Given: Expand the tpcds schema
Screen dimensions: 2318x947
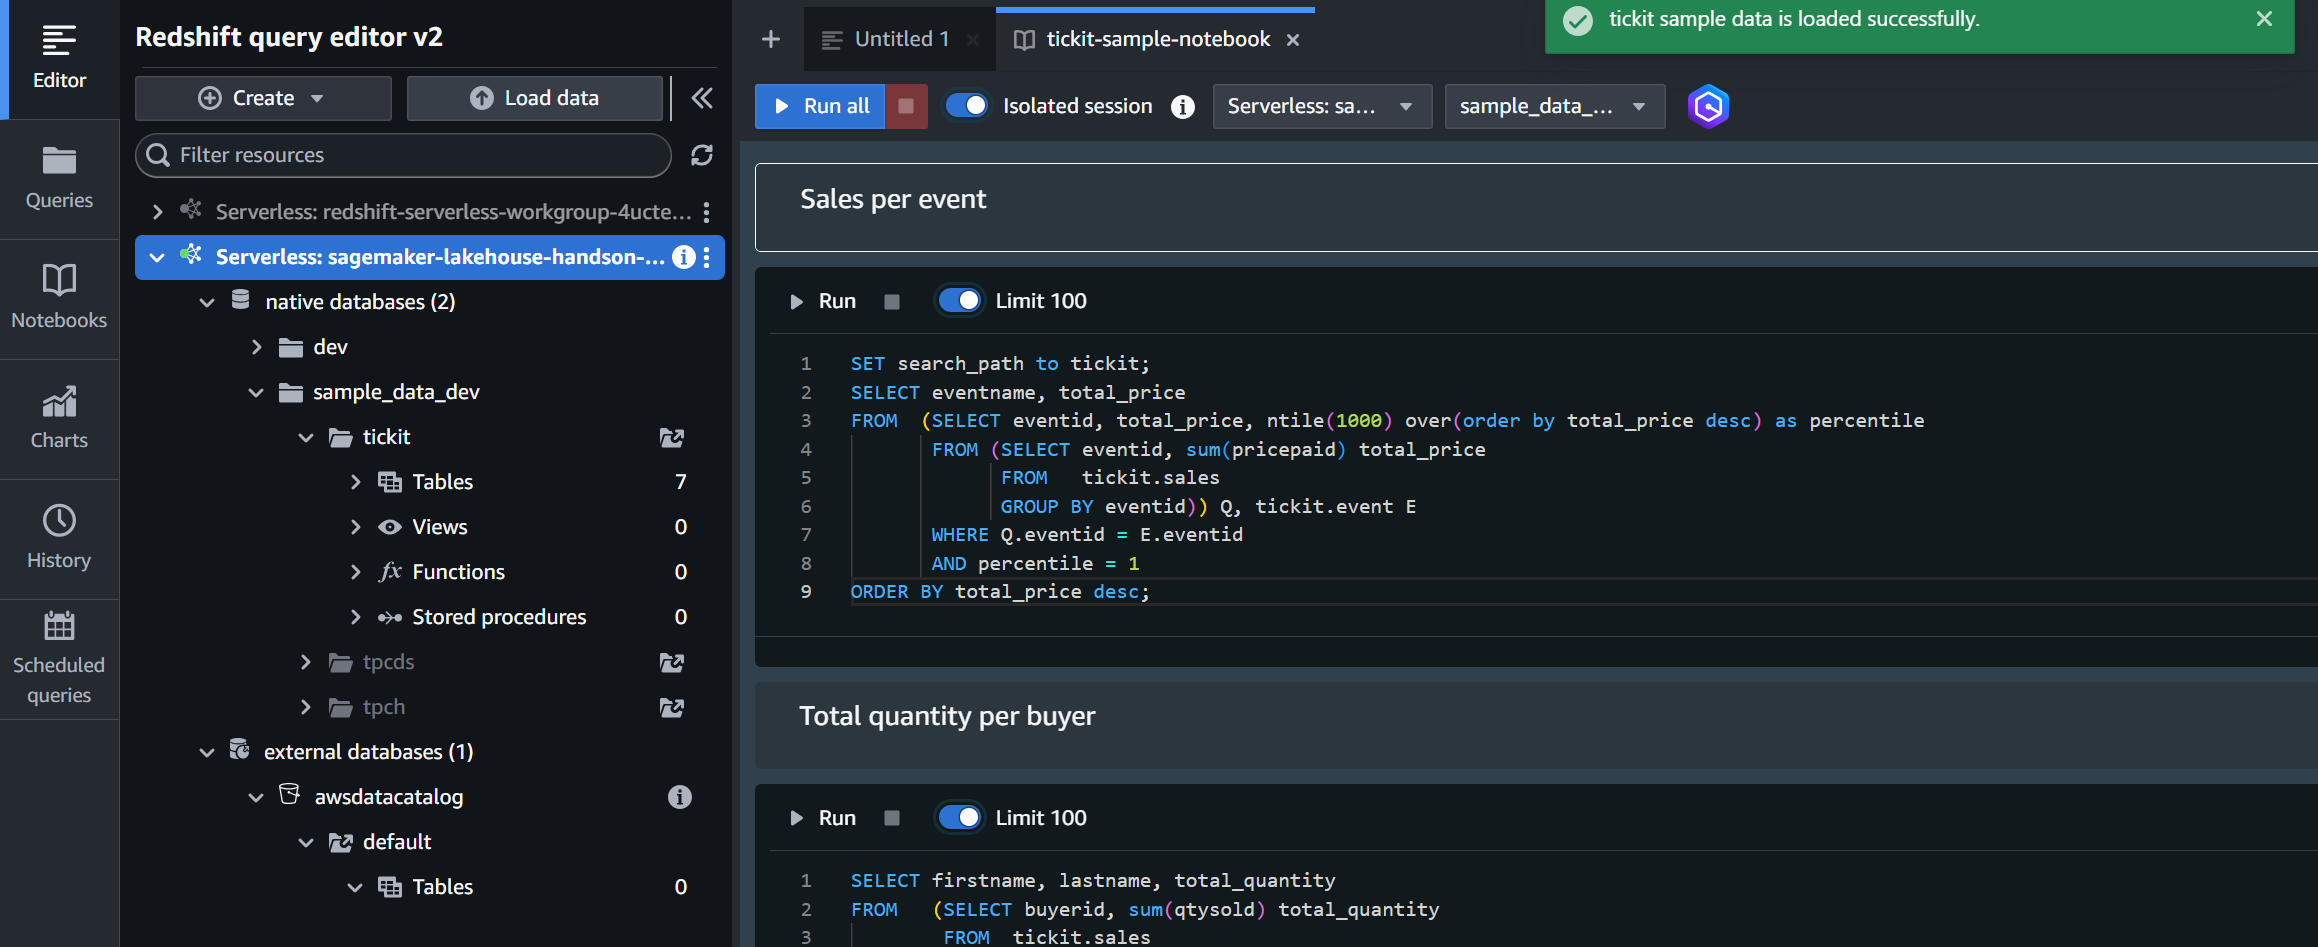Looking at the screenshot, I should [x=306, y=662].
